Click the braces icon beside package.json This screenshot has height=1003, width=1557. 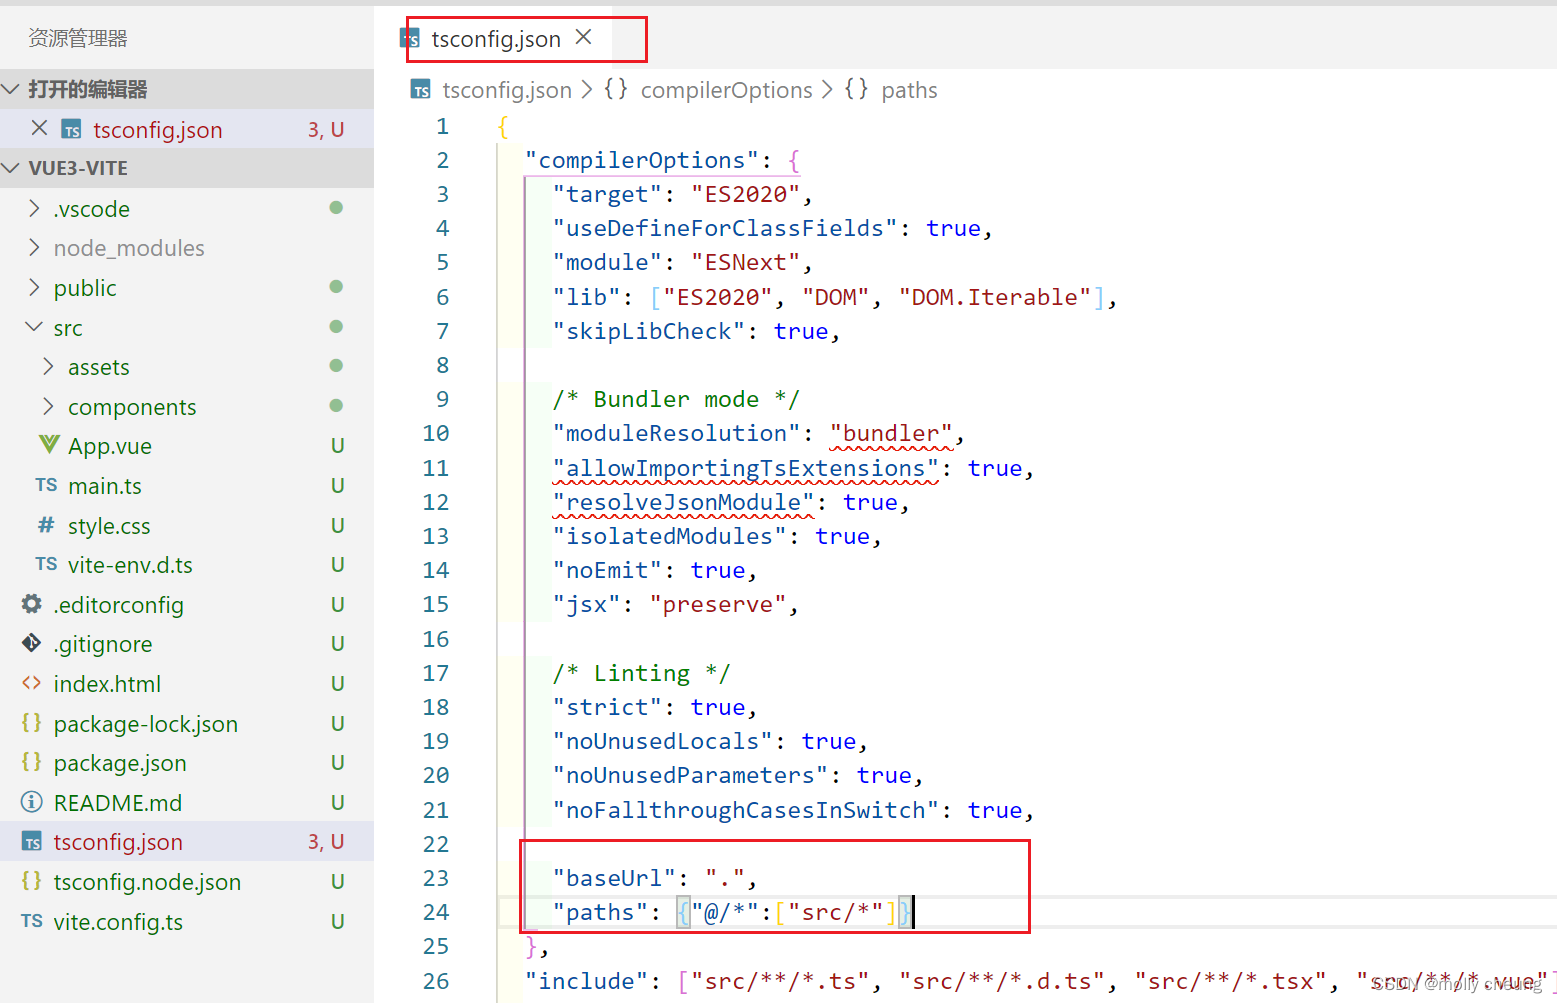[x=32, y=762]
